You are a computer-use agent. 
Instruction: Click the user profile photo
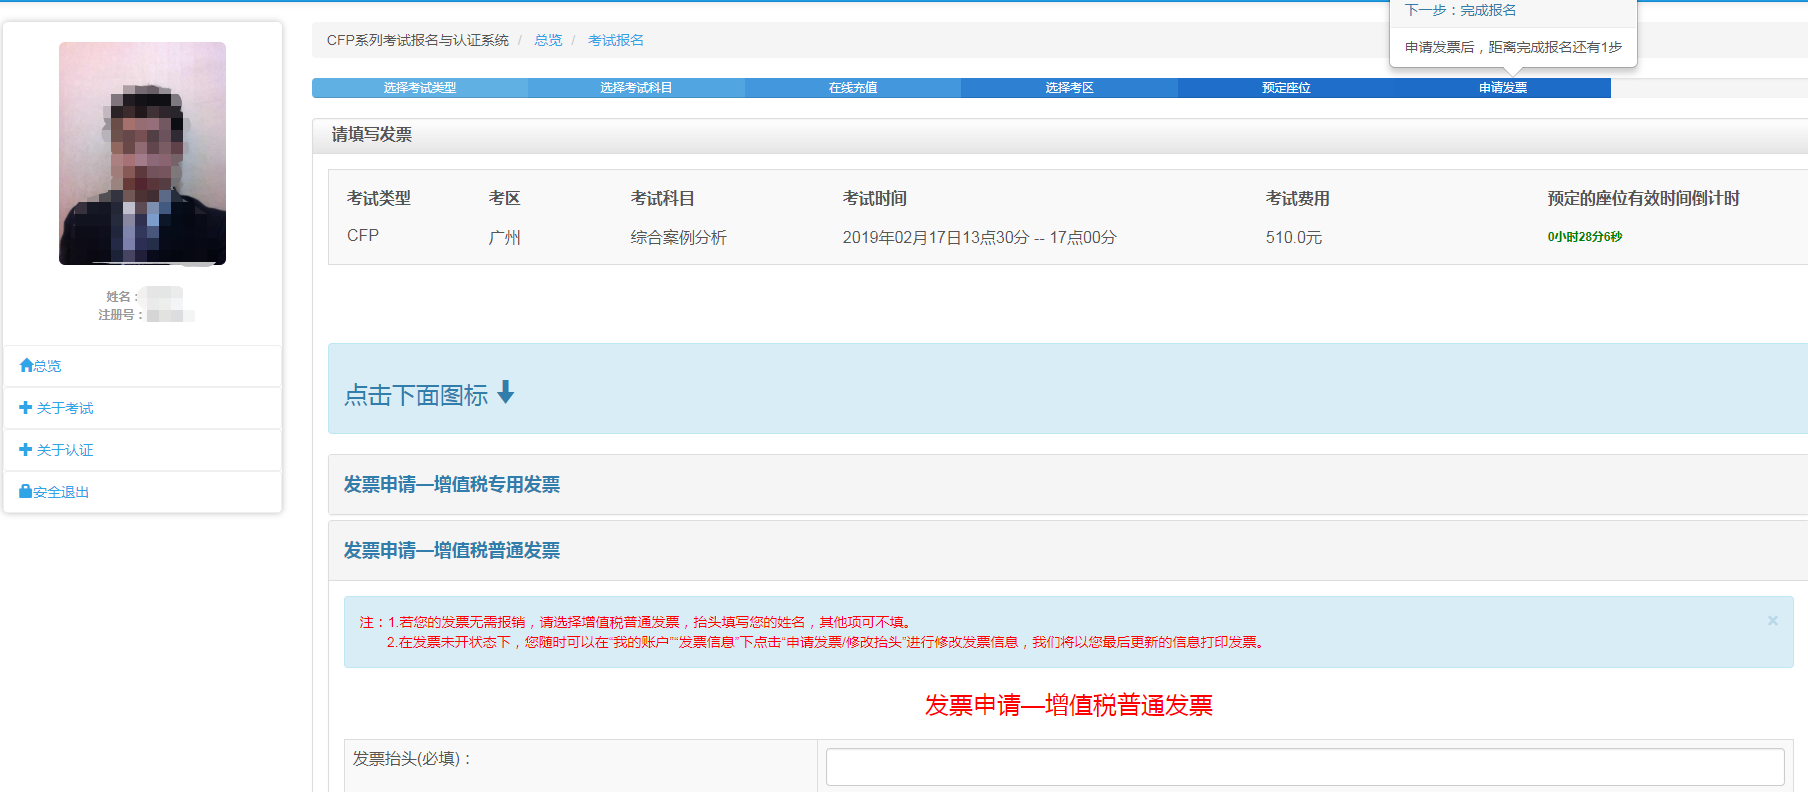[x=142, y=153]
